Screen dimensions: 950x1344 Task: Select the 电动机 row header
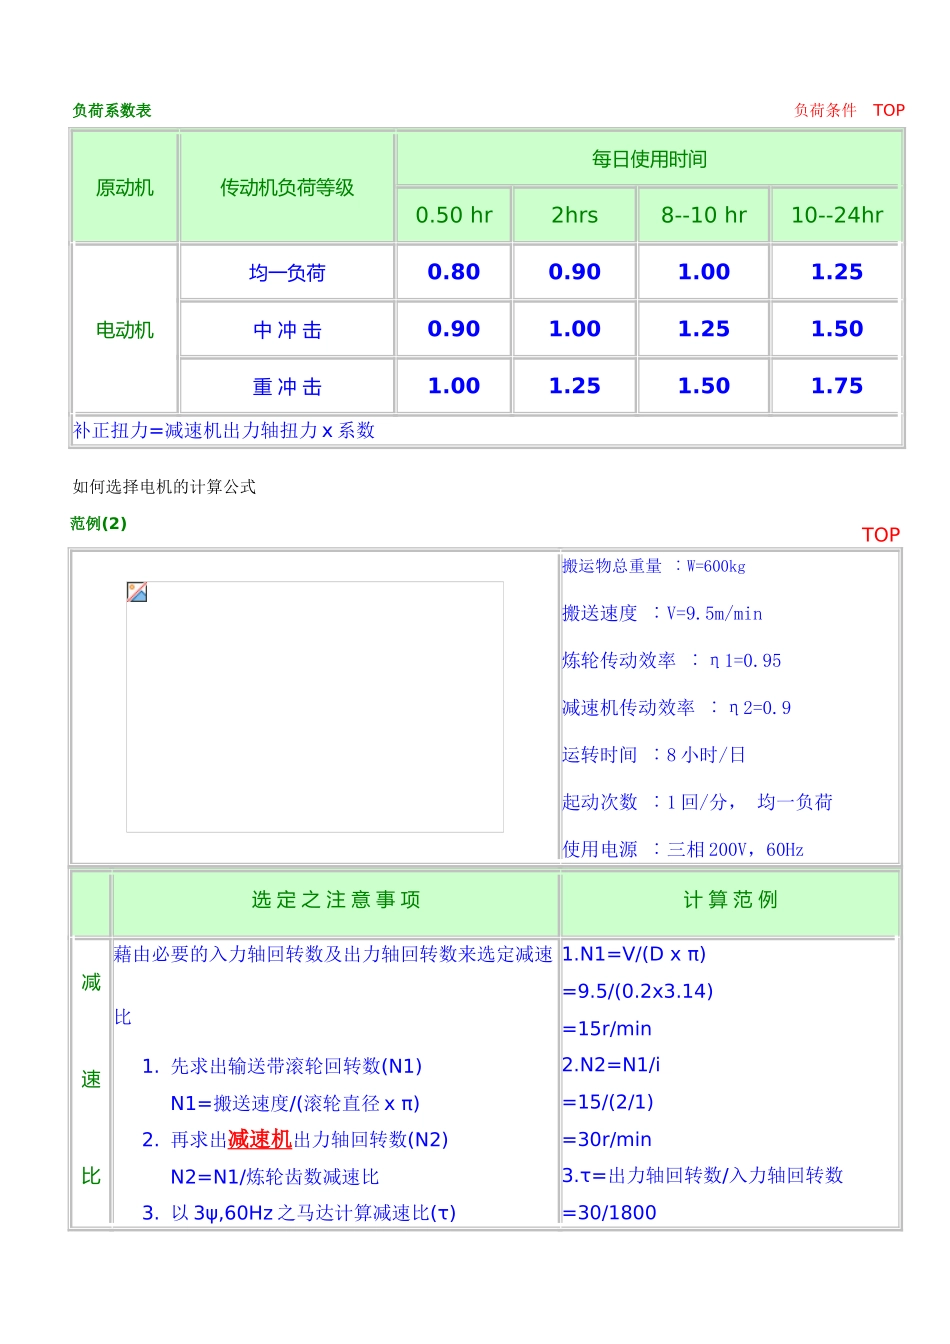[125, 329]
